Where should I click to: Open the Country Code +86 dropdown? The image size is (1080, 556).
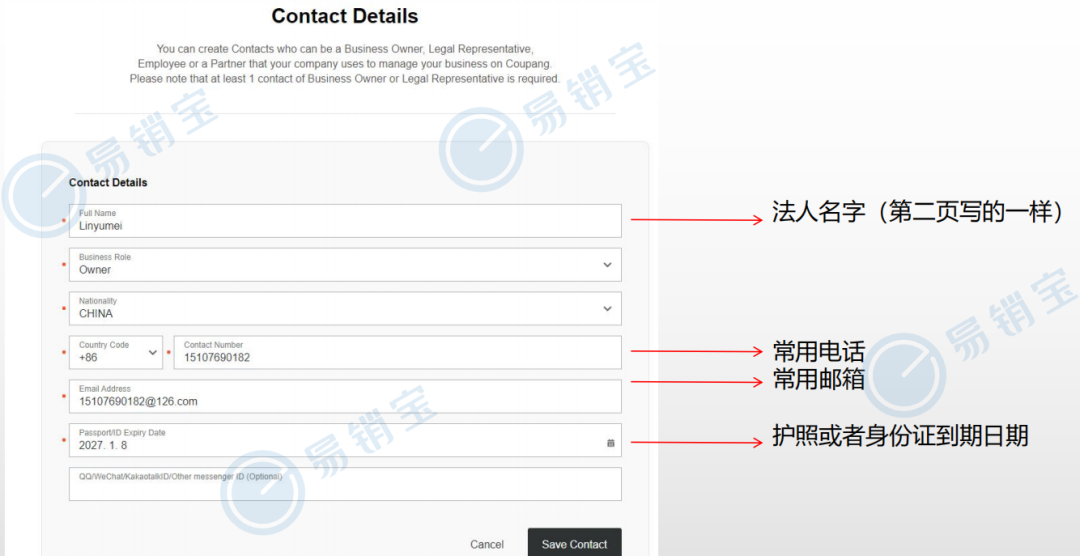click(116, 353)
